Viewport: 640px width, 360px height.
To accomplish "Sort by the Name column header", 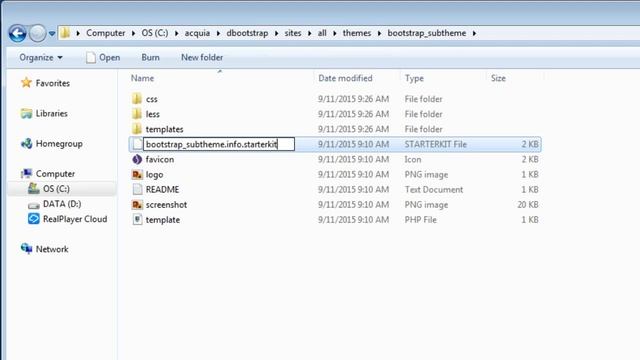I will coord(142,78).
